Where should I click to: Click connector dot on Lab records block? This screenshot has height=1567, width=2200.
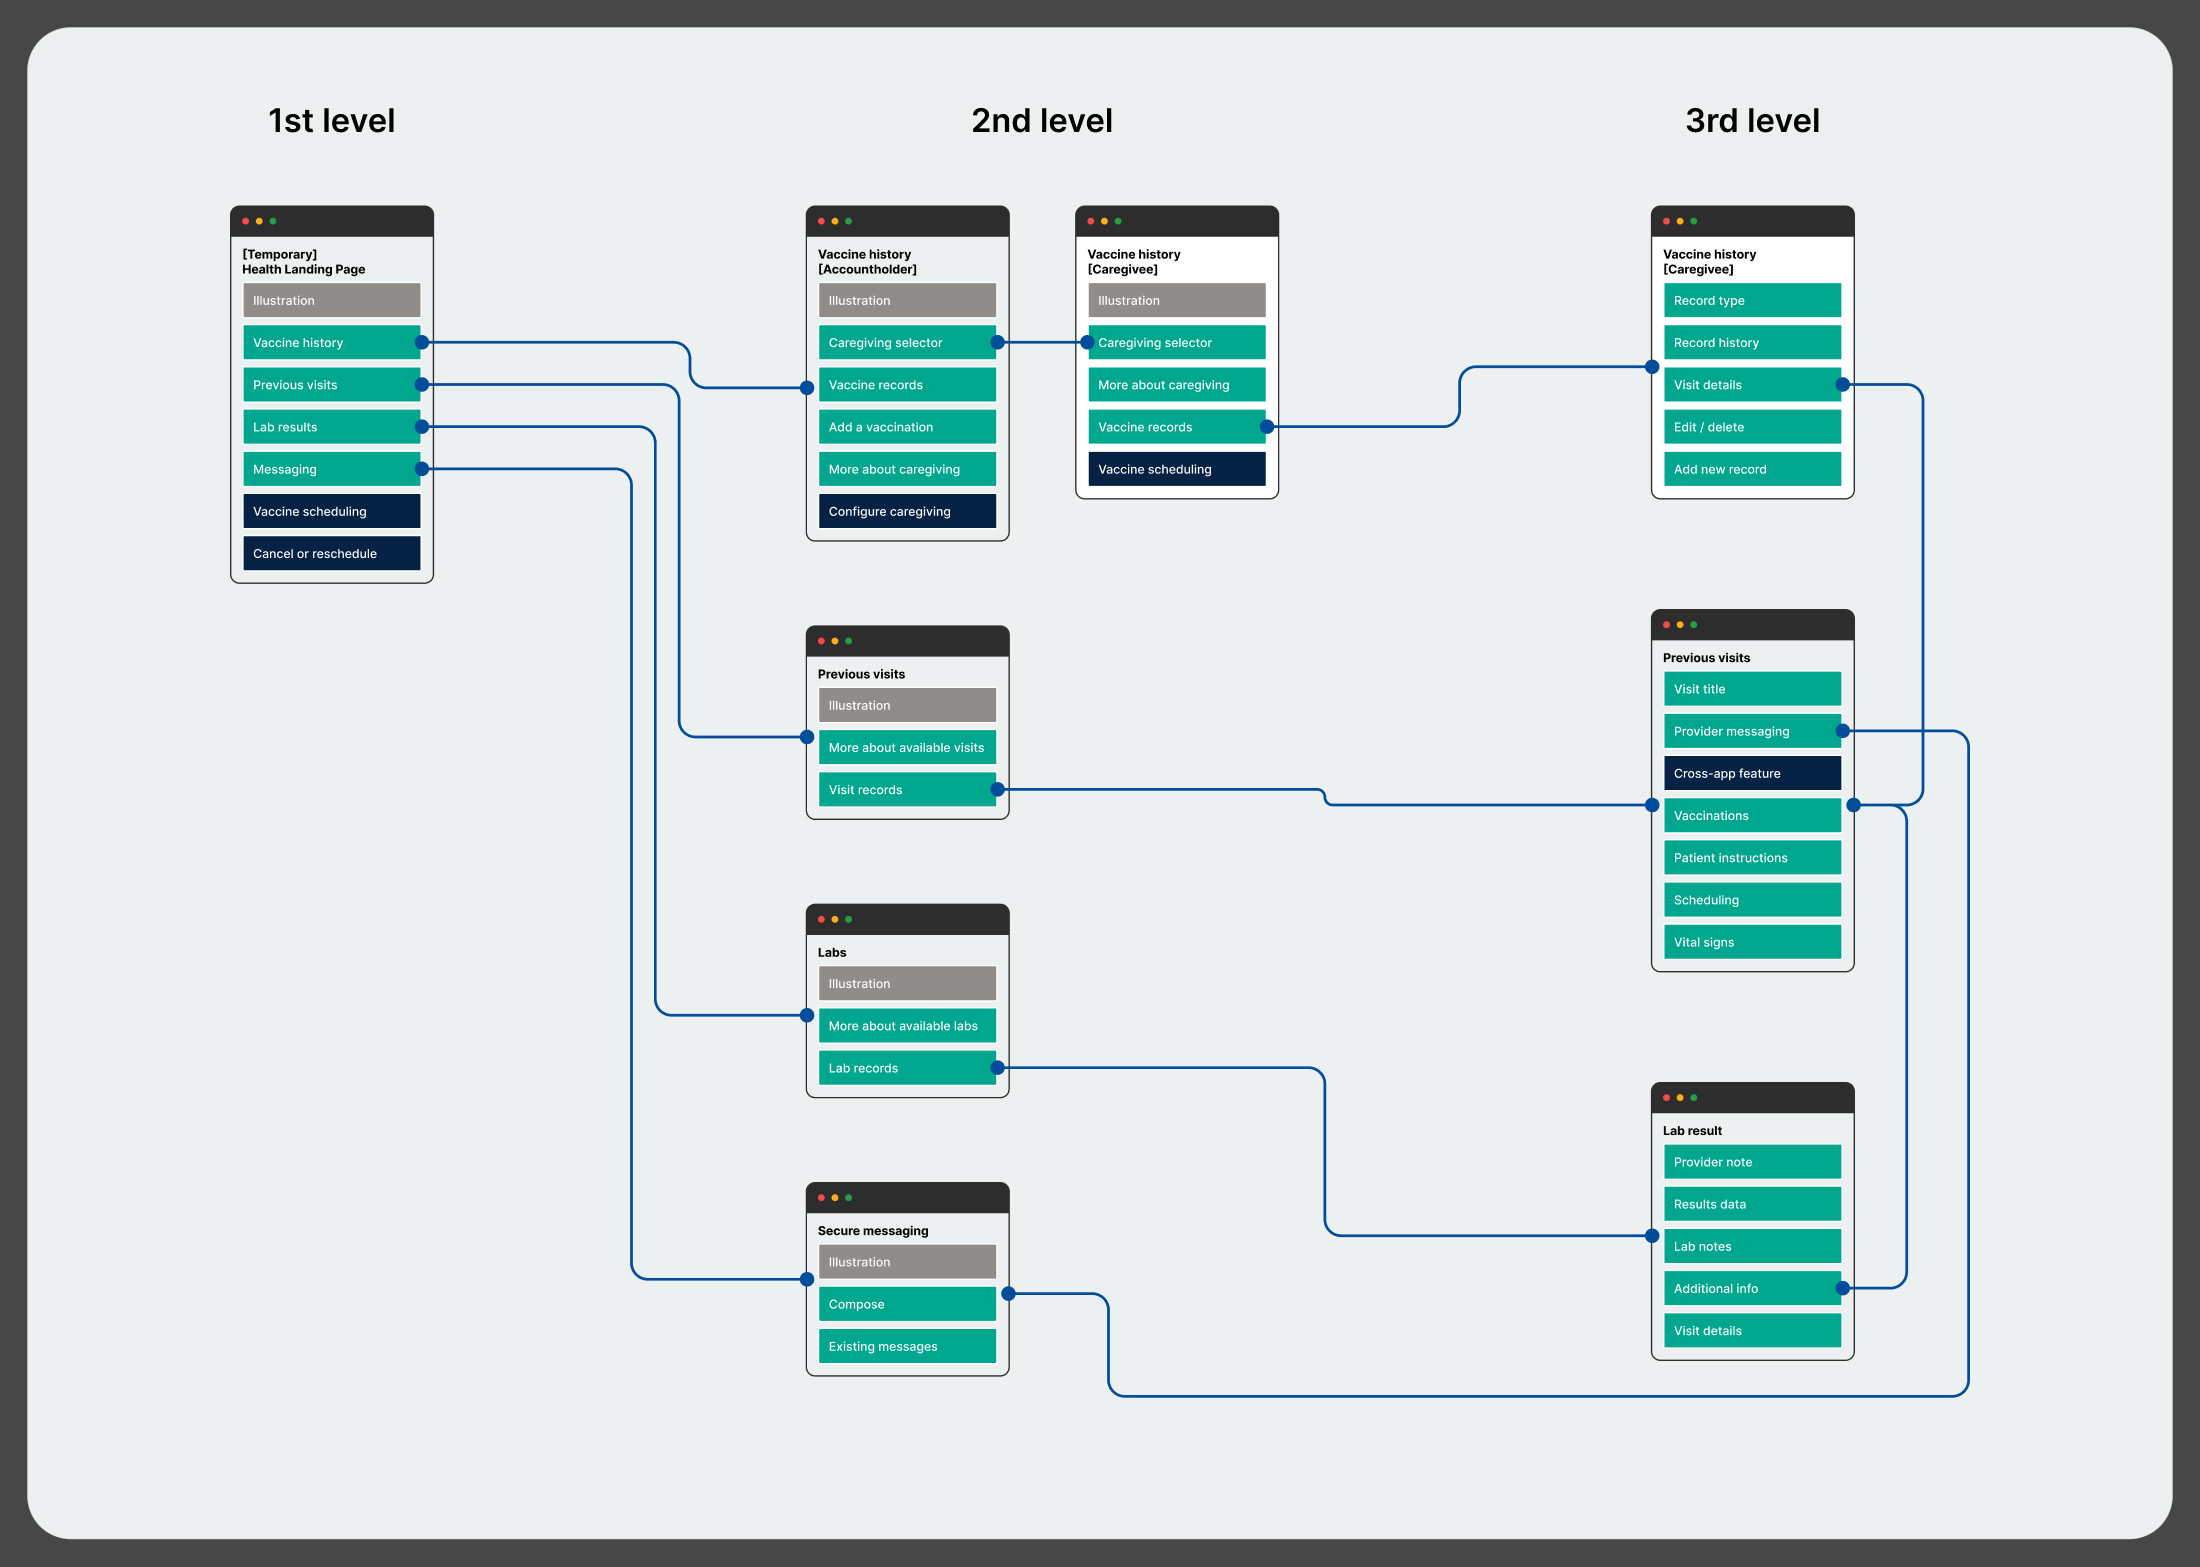click(x=997, y=1068)
